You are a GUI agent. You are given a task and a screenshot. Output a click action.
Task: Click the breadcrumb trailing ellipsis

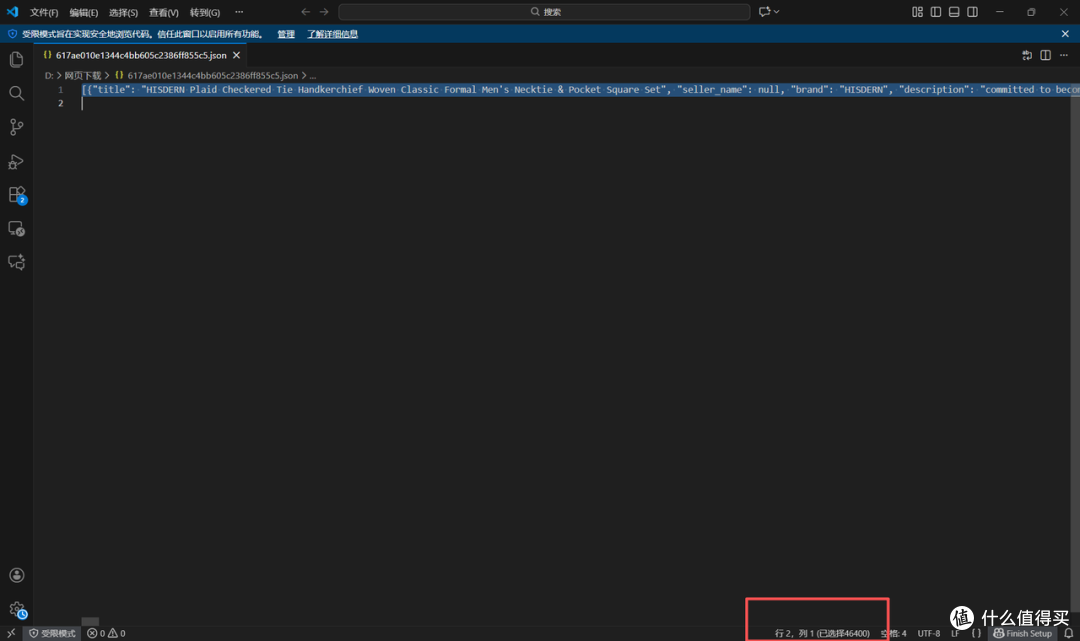pyautogui.click(x=313, y=76)
